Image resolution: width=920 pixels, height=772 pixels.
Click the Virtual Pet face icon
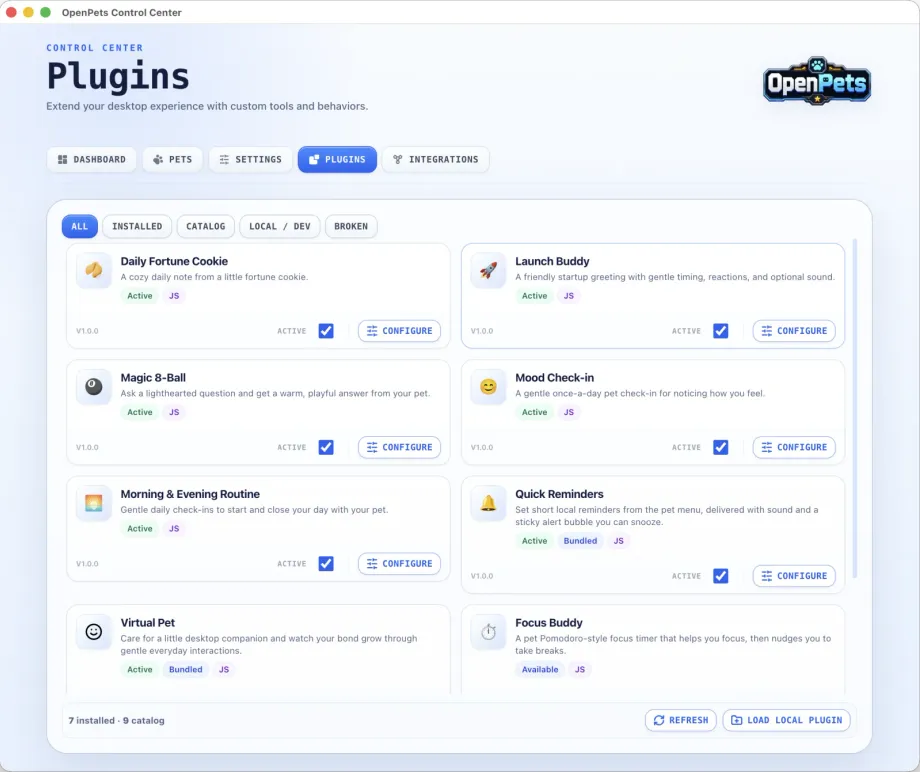coord(94,631)
